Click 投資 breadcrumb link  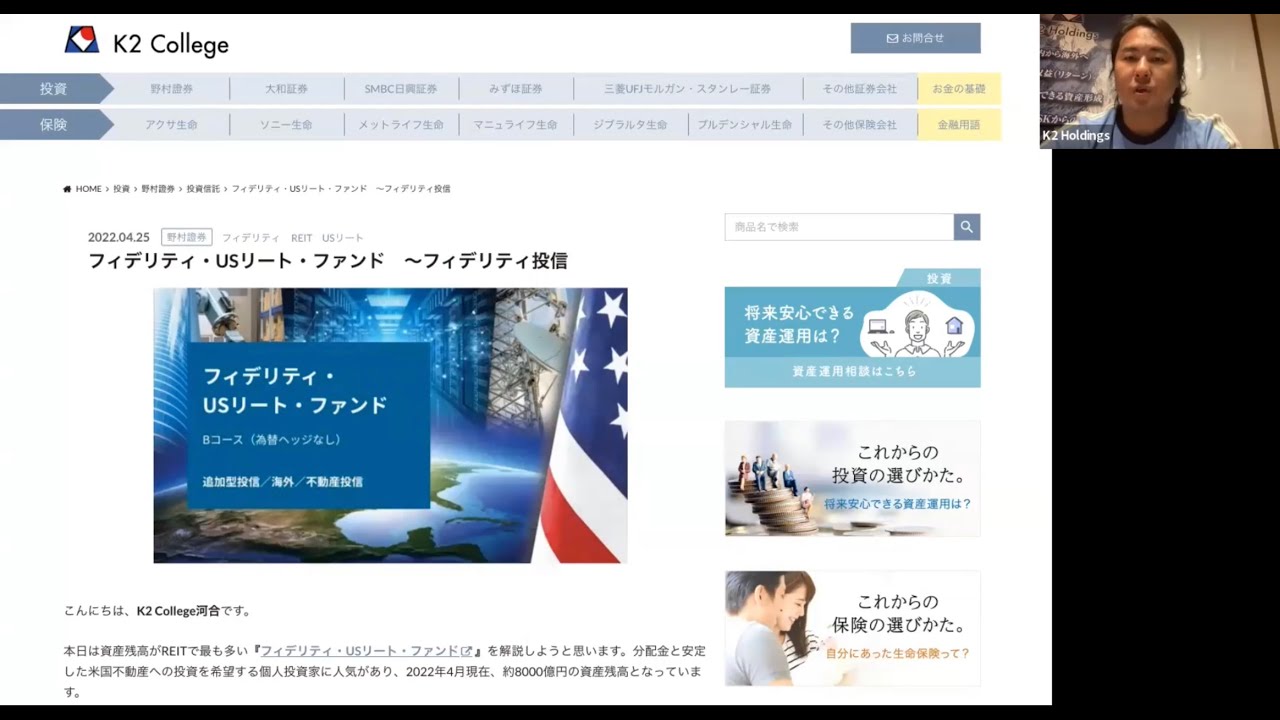coord(121,189)
